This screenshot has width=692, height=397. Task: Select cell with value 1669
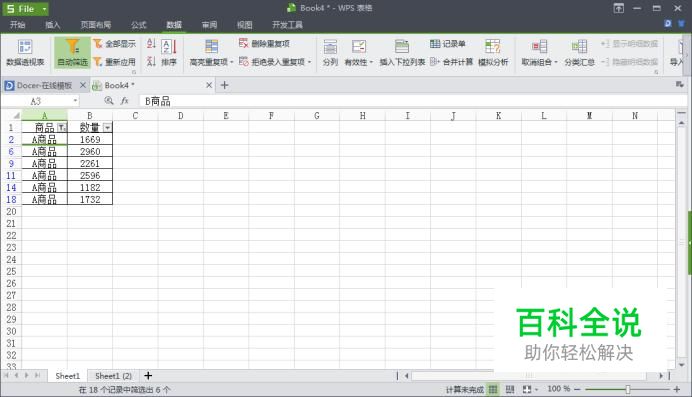point(90,139)
